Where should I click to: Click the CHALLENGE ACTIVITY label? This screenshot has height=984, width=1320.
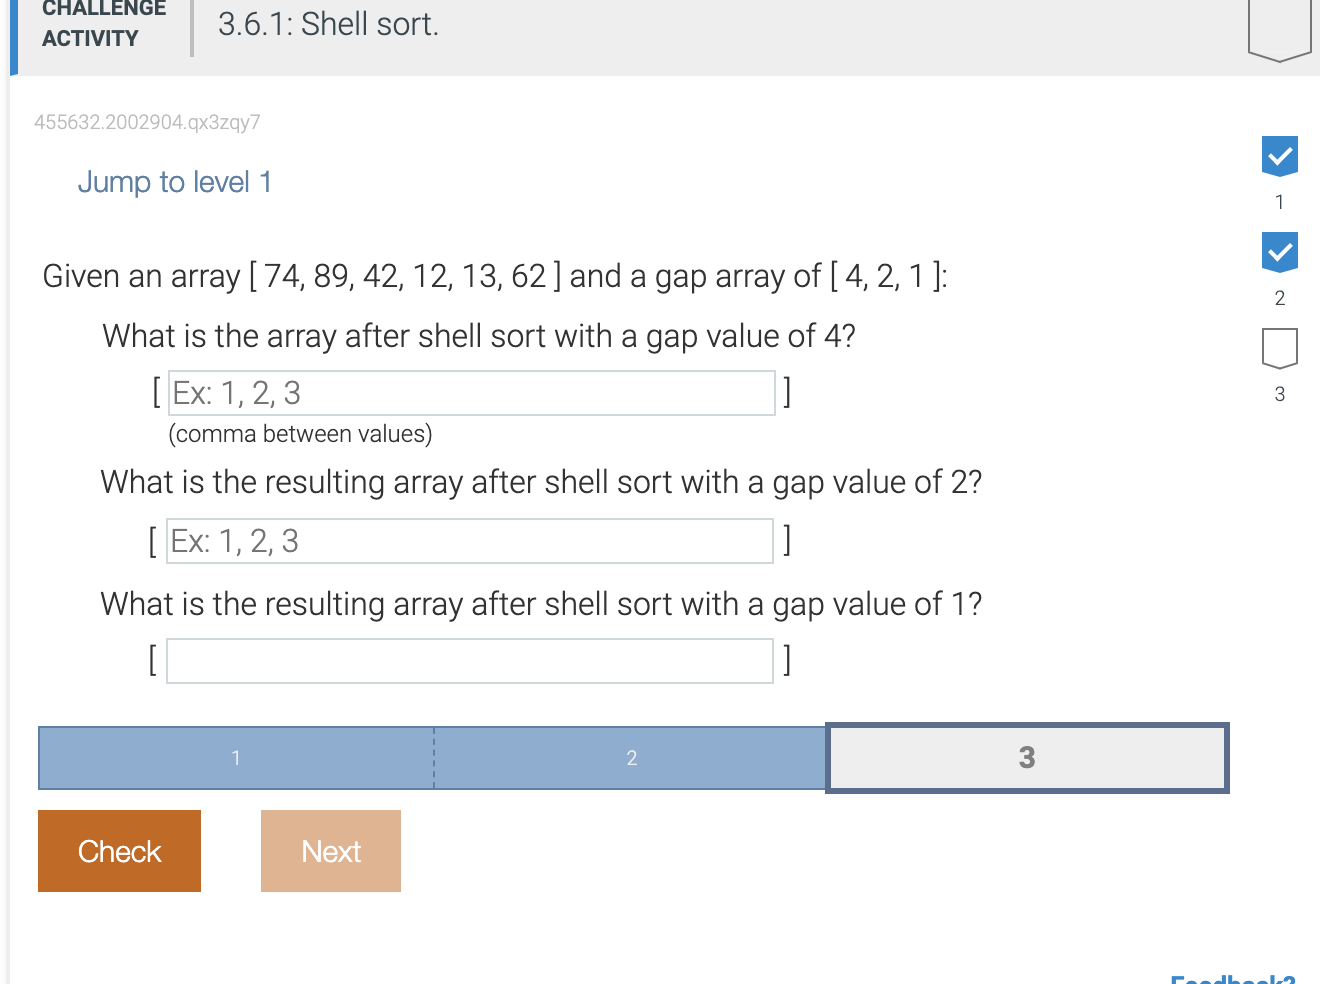point(103,24)
